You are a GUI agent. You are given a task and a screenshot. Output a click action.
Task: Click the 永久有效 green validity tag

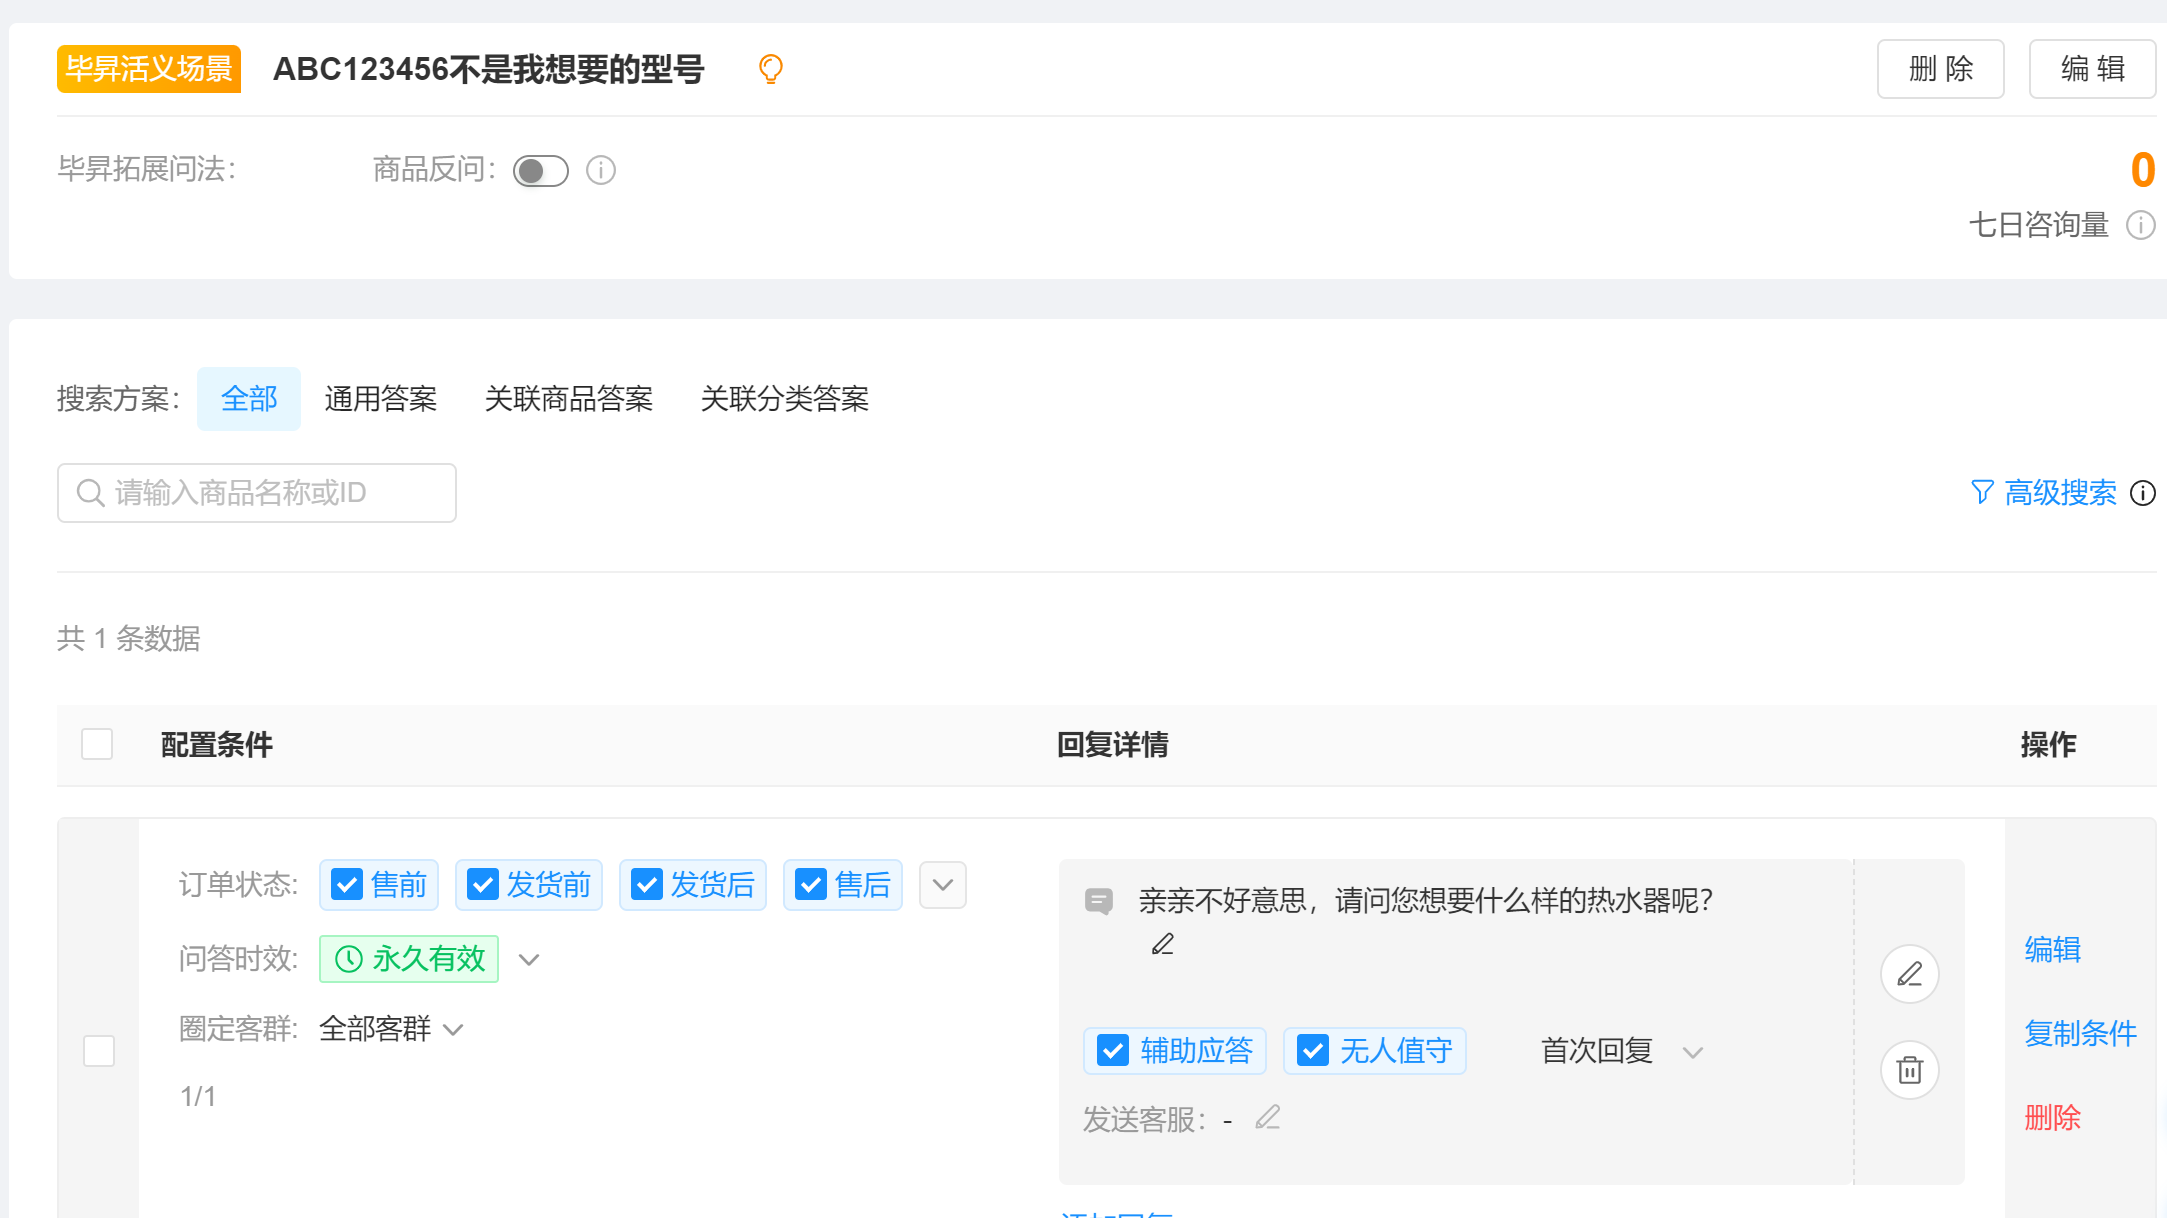click(x=409, y=959)
